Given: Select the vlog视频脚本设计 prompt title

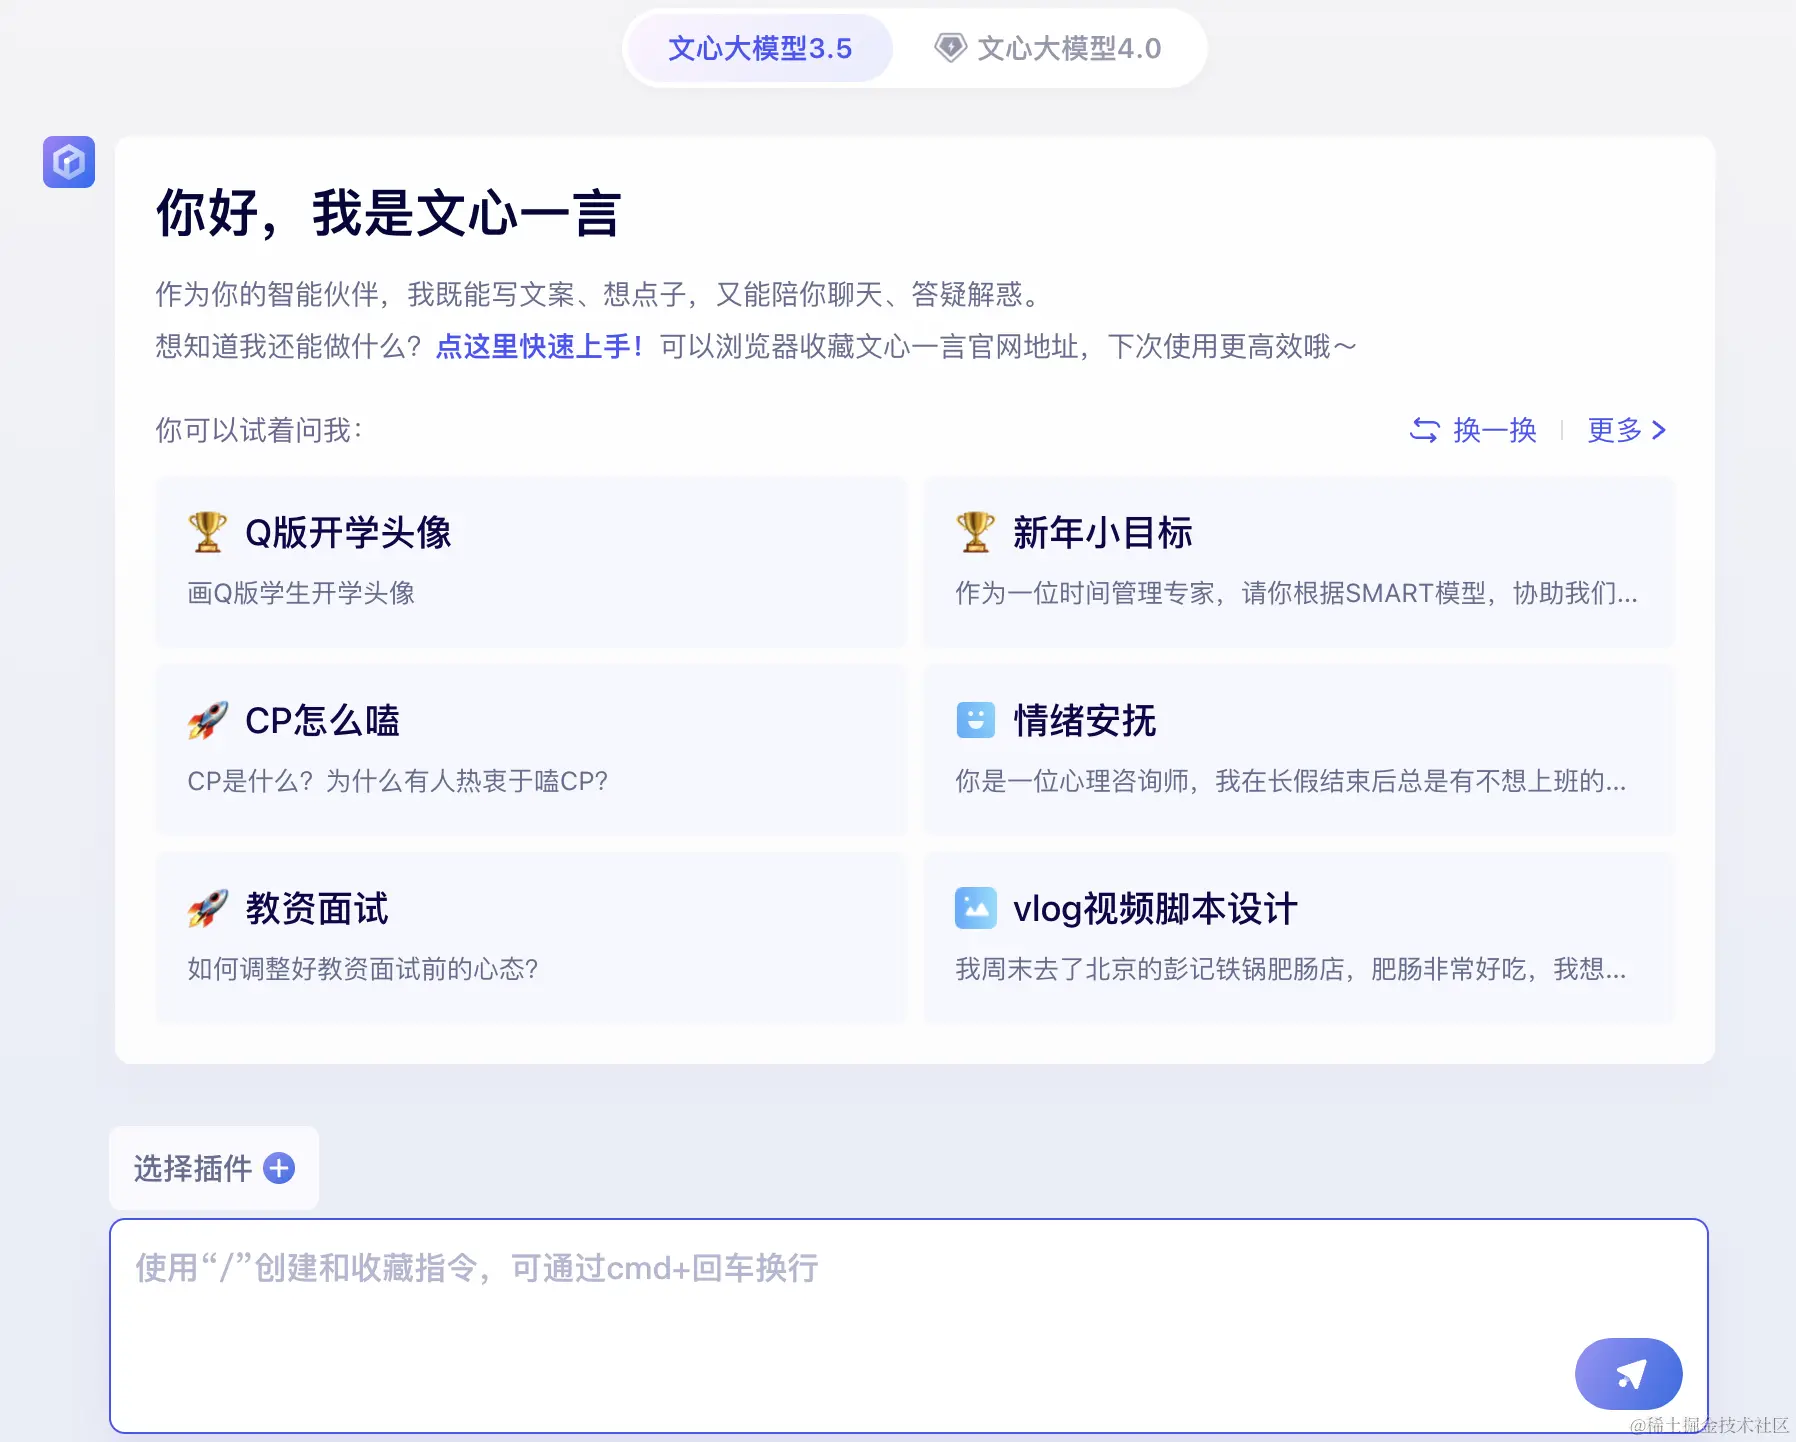Looking at the screenshot, I should pos(1155,908).
